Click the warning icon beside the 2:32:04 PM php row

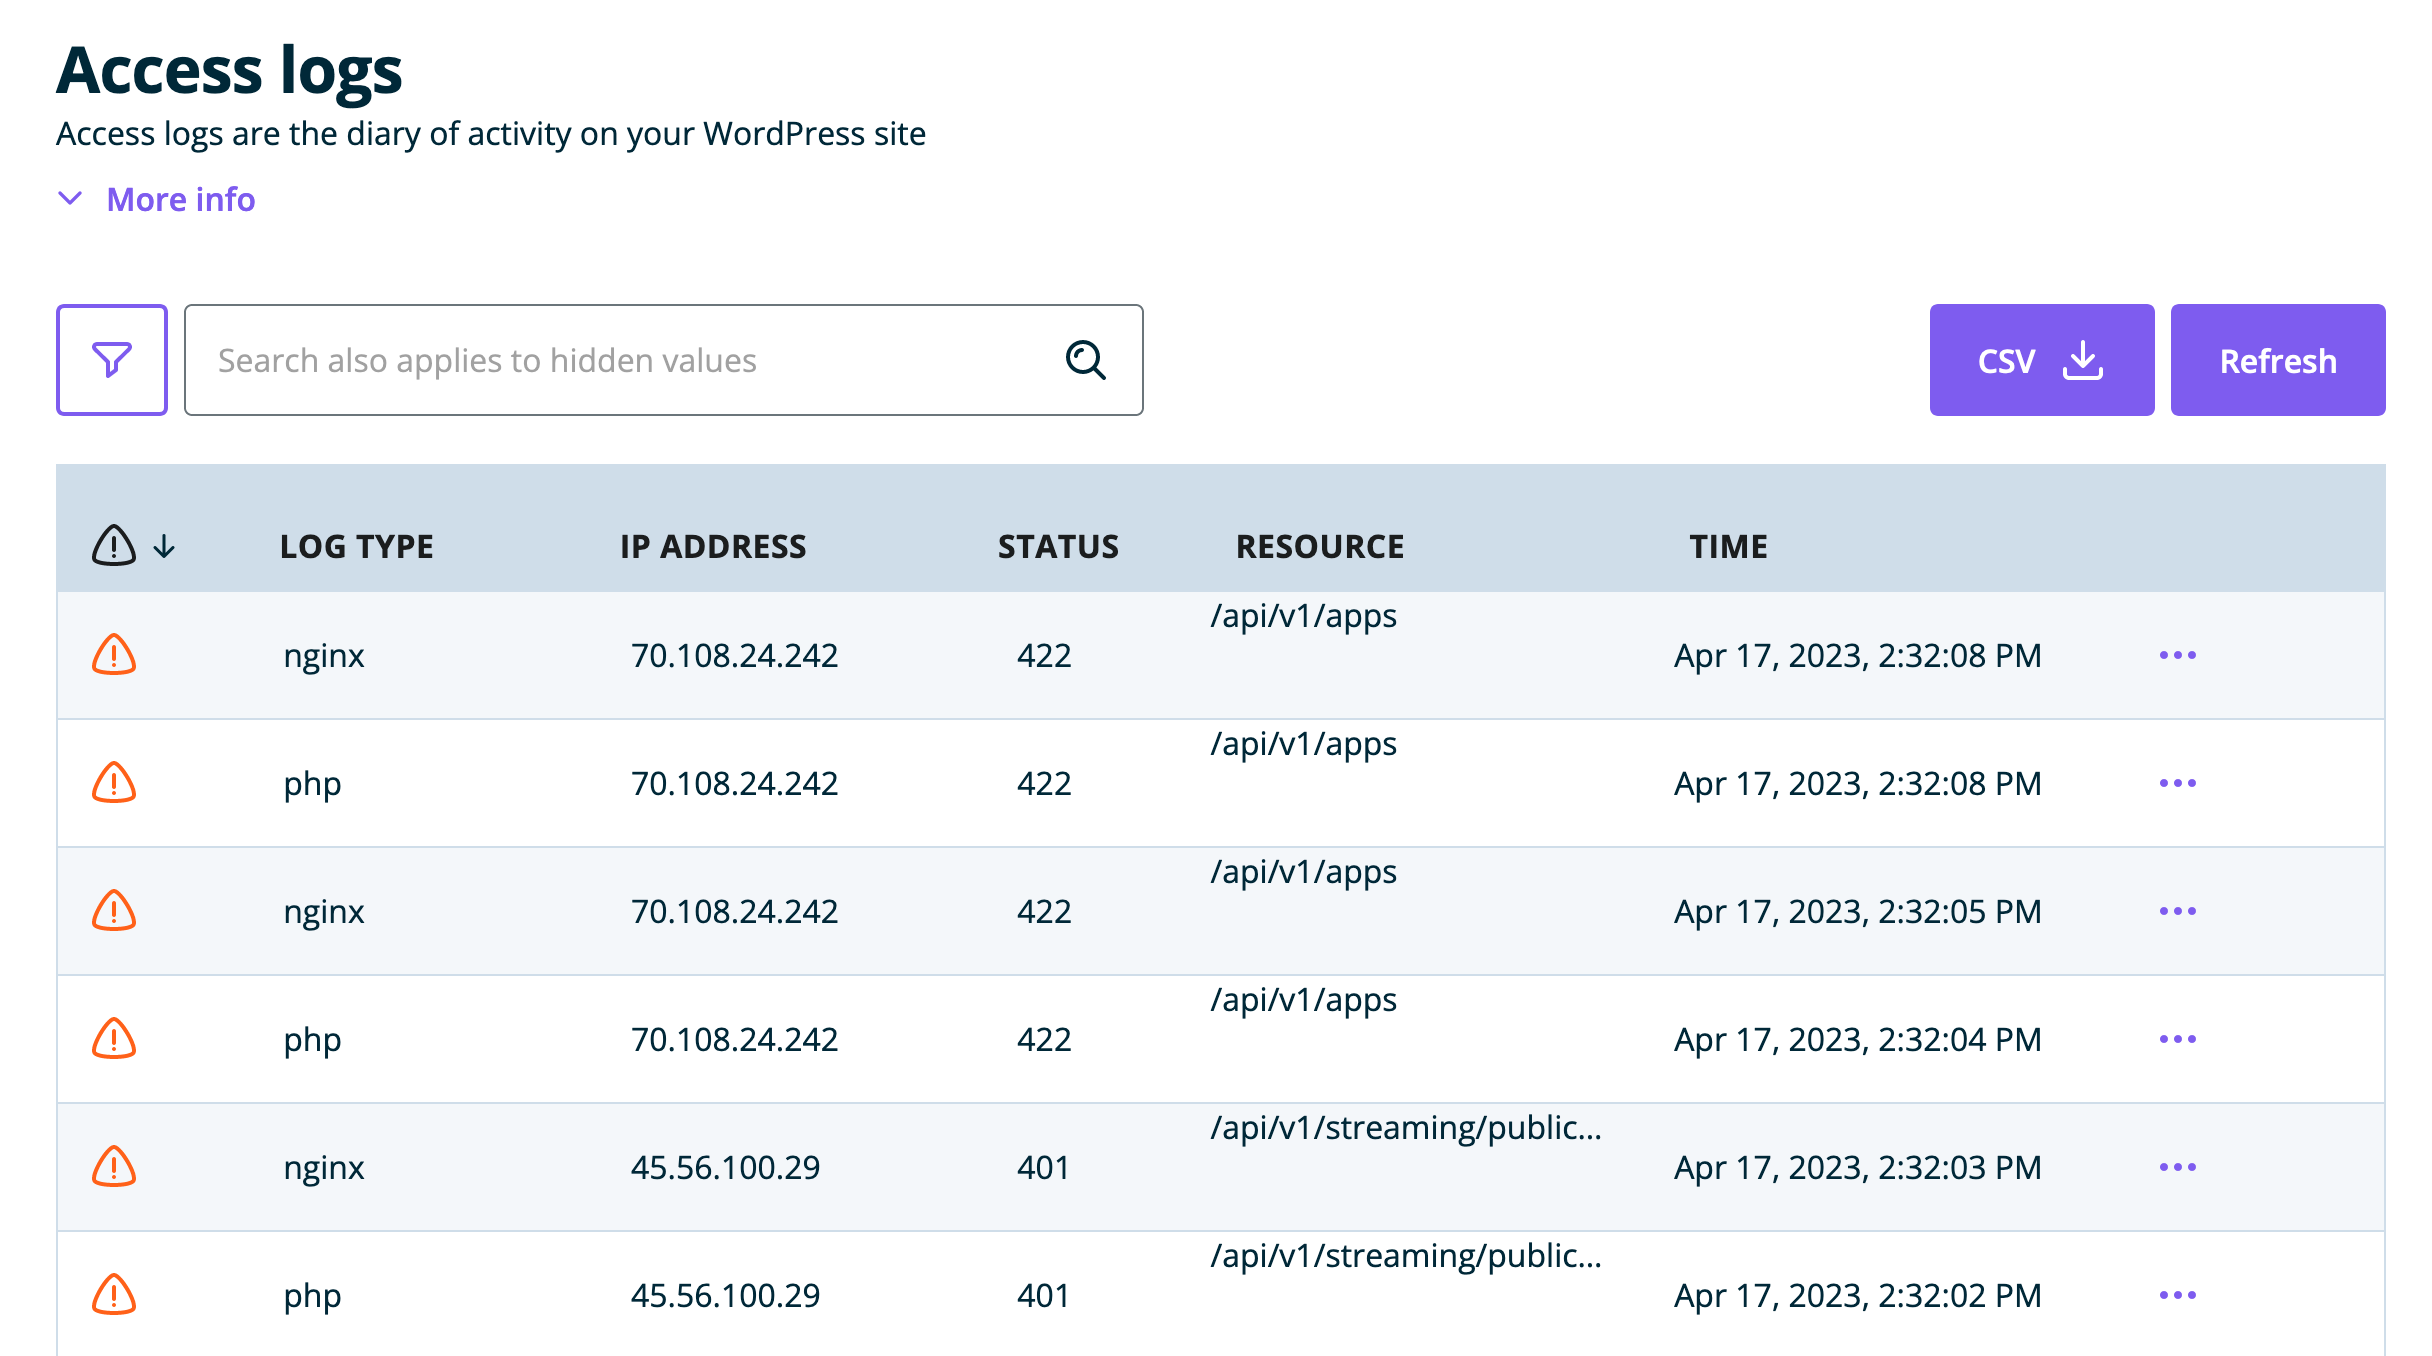[x=114, y=1040]
